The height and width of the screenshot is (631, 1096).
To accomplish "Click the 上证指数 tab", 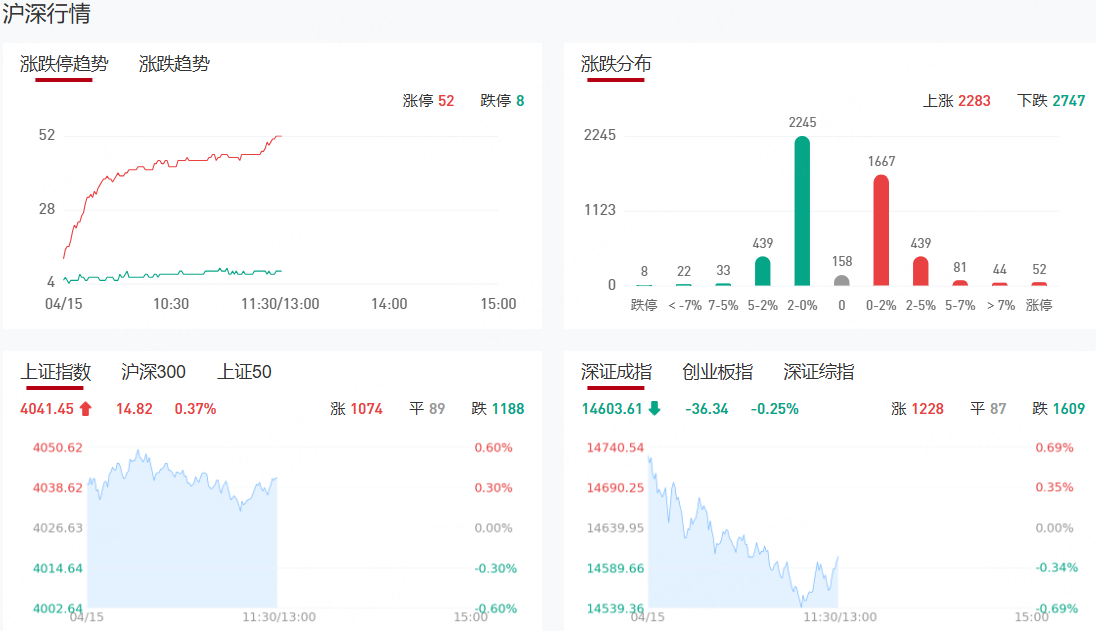I will 56,372.
